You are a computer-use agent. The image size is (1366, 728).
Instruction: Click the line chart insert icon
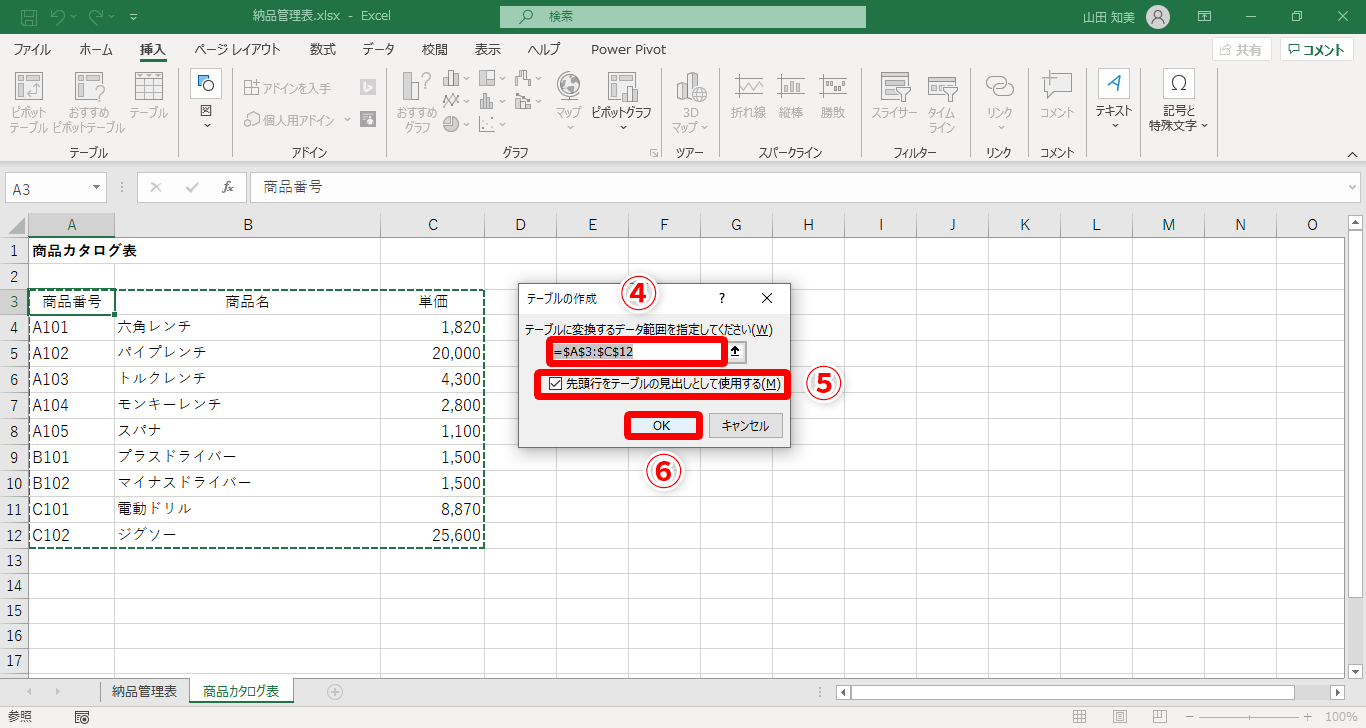pyautogui.click(x=451, y=100)
